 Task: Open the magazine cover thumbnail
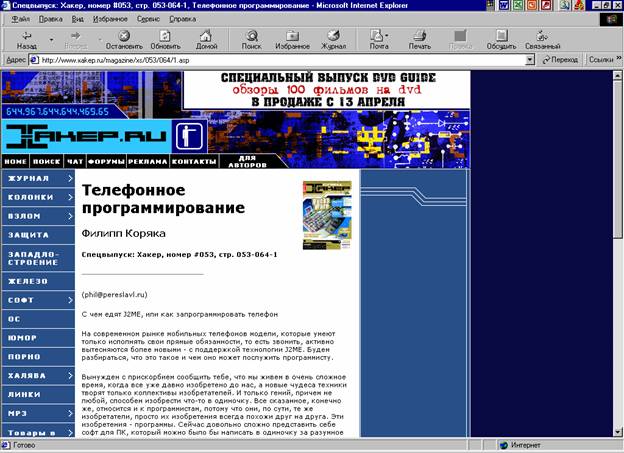(x=327, y=215)
